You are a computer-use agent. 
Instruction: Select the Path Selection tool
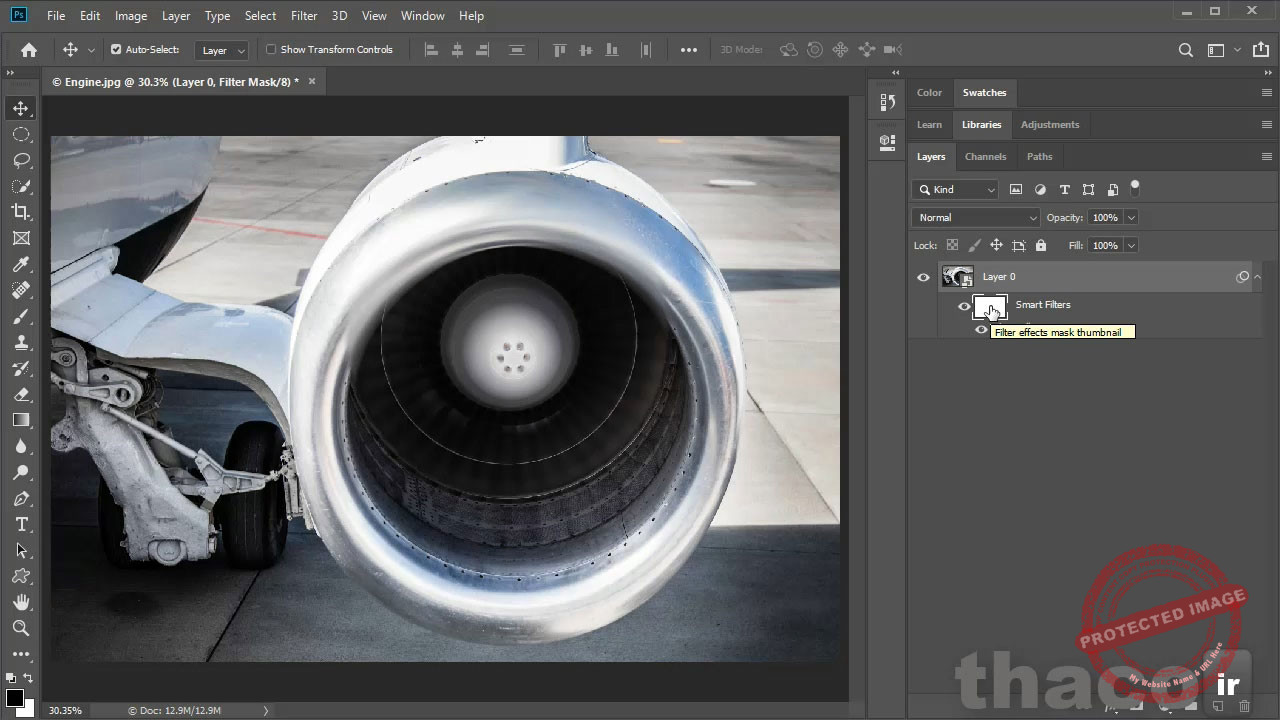[21, 550]
